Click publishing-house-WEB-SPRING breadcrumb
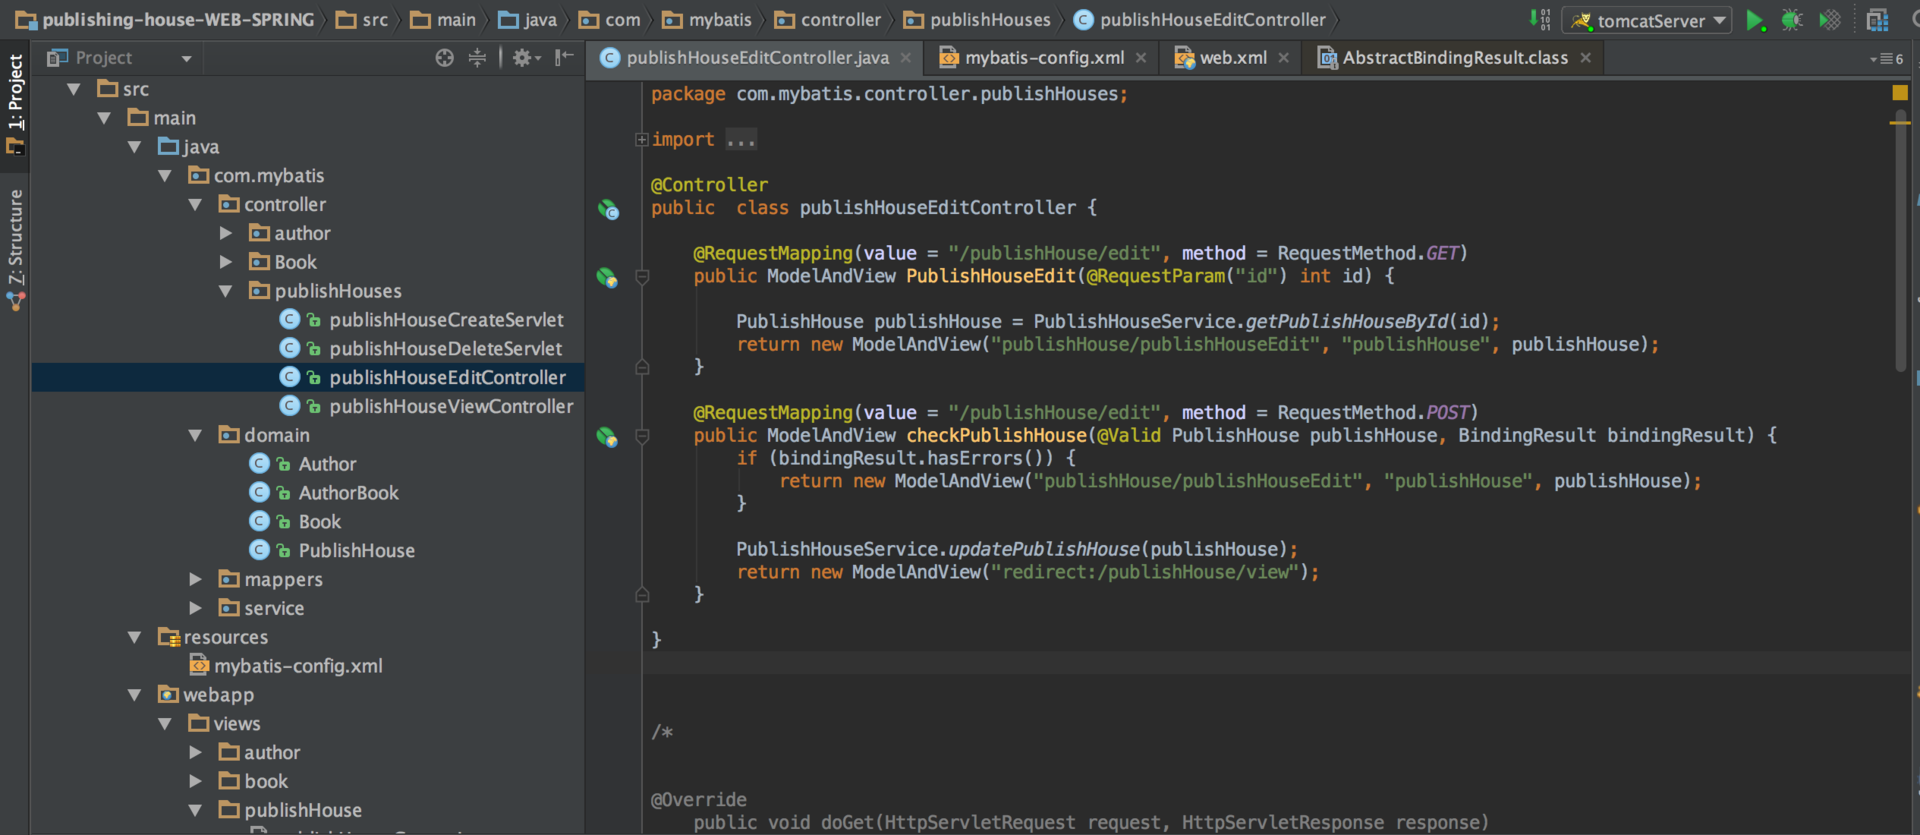 (165, 20)
